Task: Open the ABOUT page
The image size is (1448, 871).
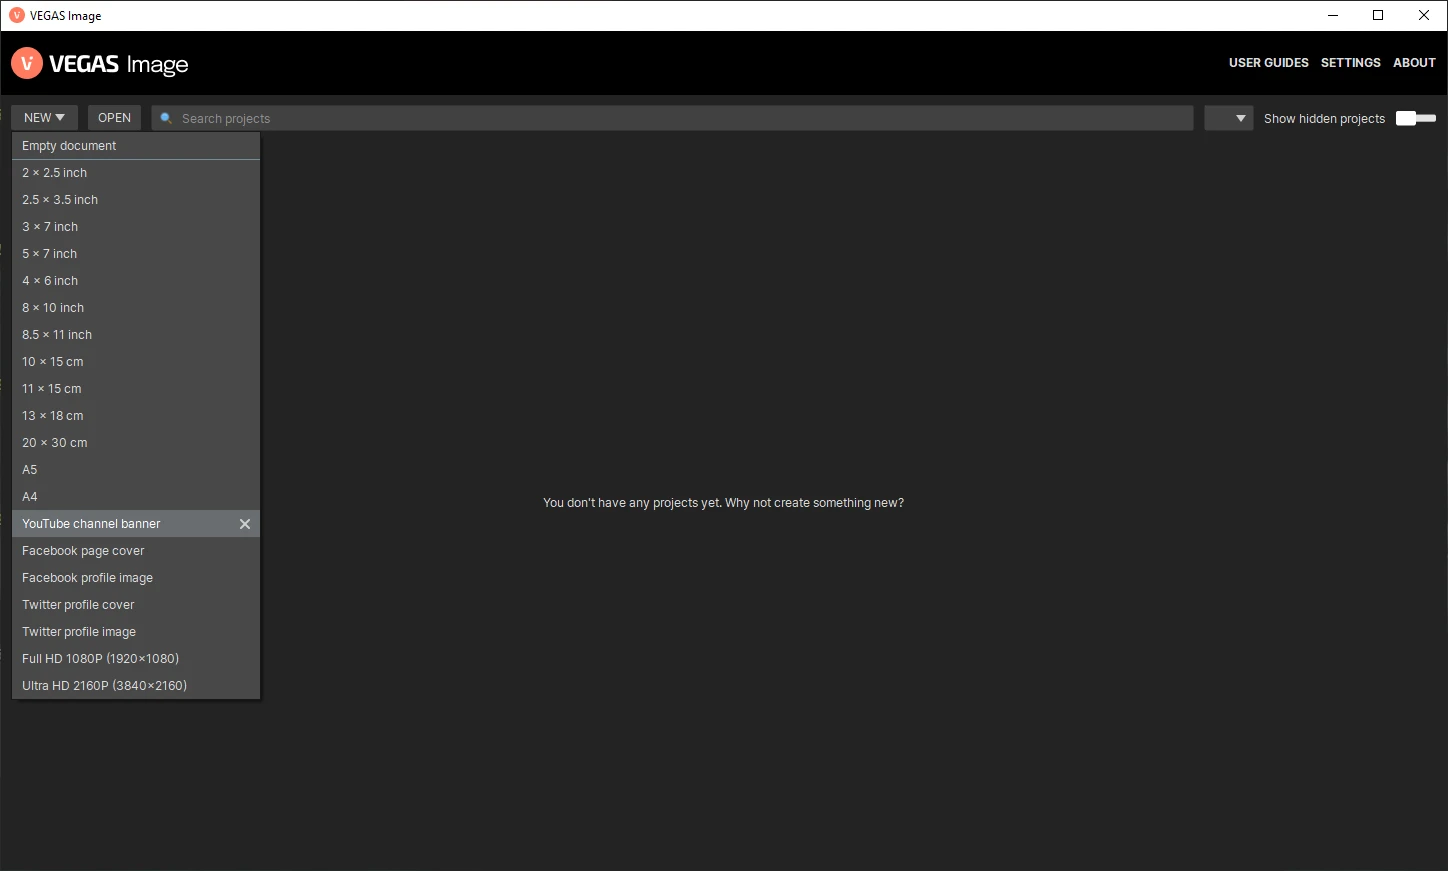Action: click(1414, 63)
